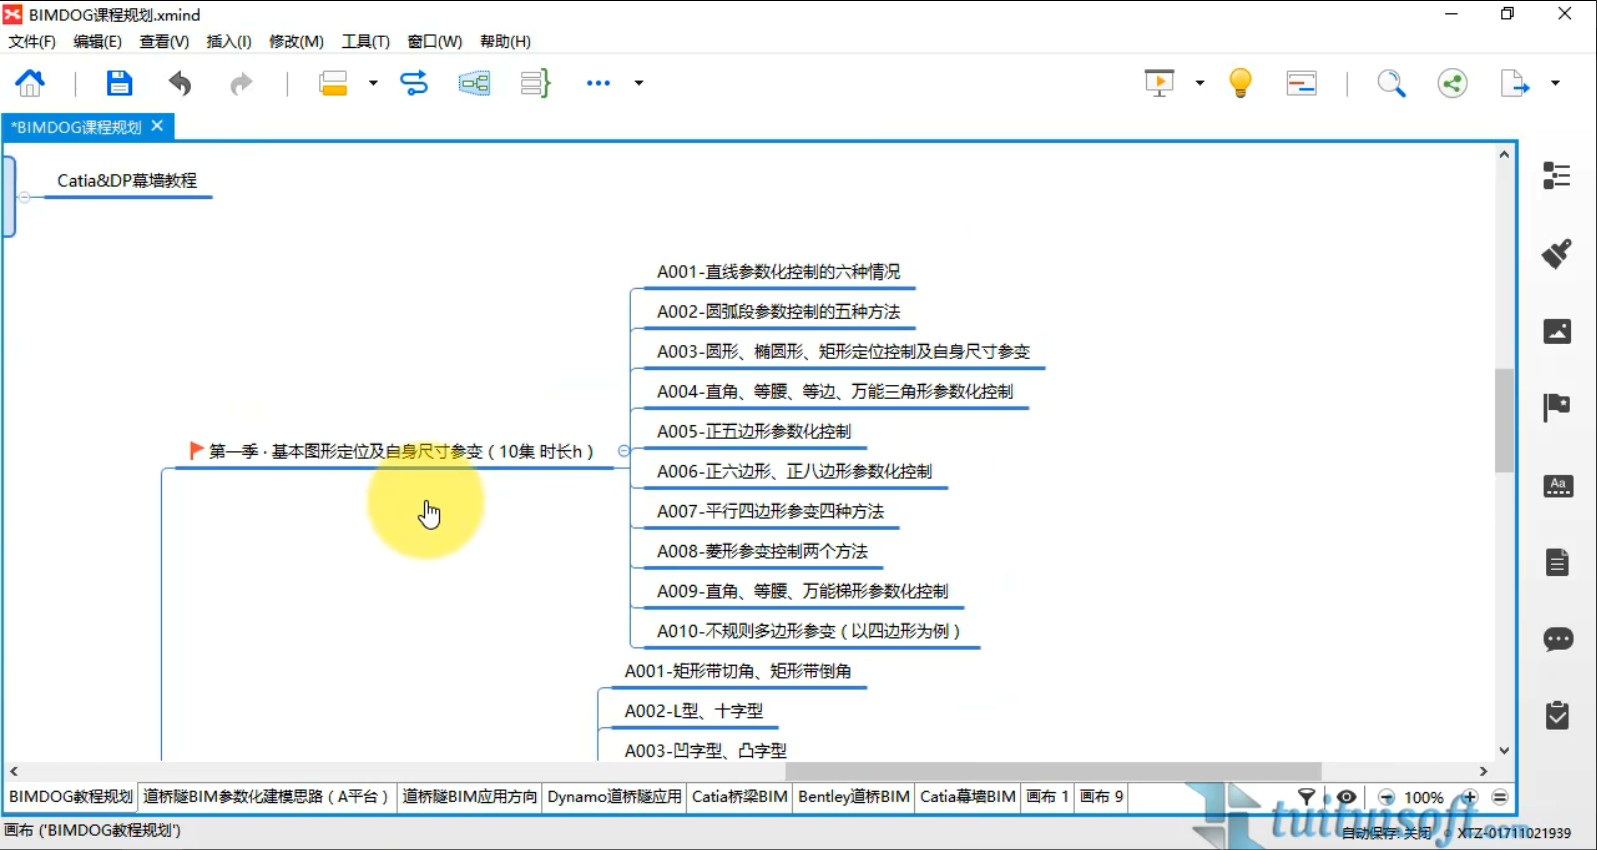Click the red flag marker on 第一季 topic
Image resolution: width=1597 pixels, height=850 pixels.
tap(196, 451)
